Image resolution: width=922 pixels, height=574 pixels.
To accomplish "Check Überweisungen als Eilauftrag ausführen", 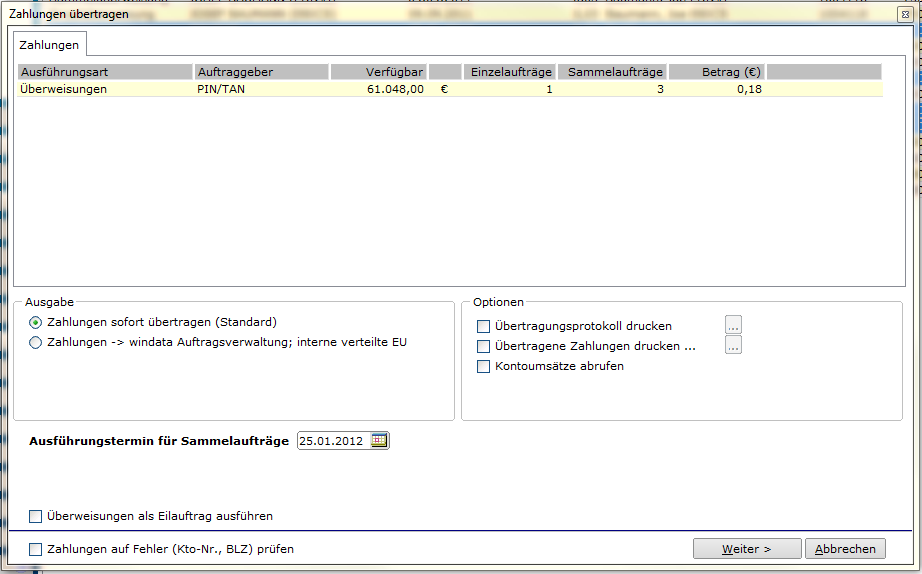I will tap(36, 516).
